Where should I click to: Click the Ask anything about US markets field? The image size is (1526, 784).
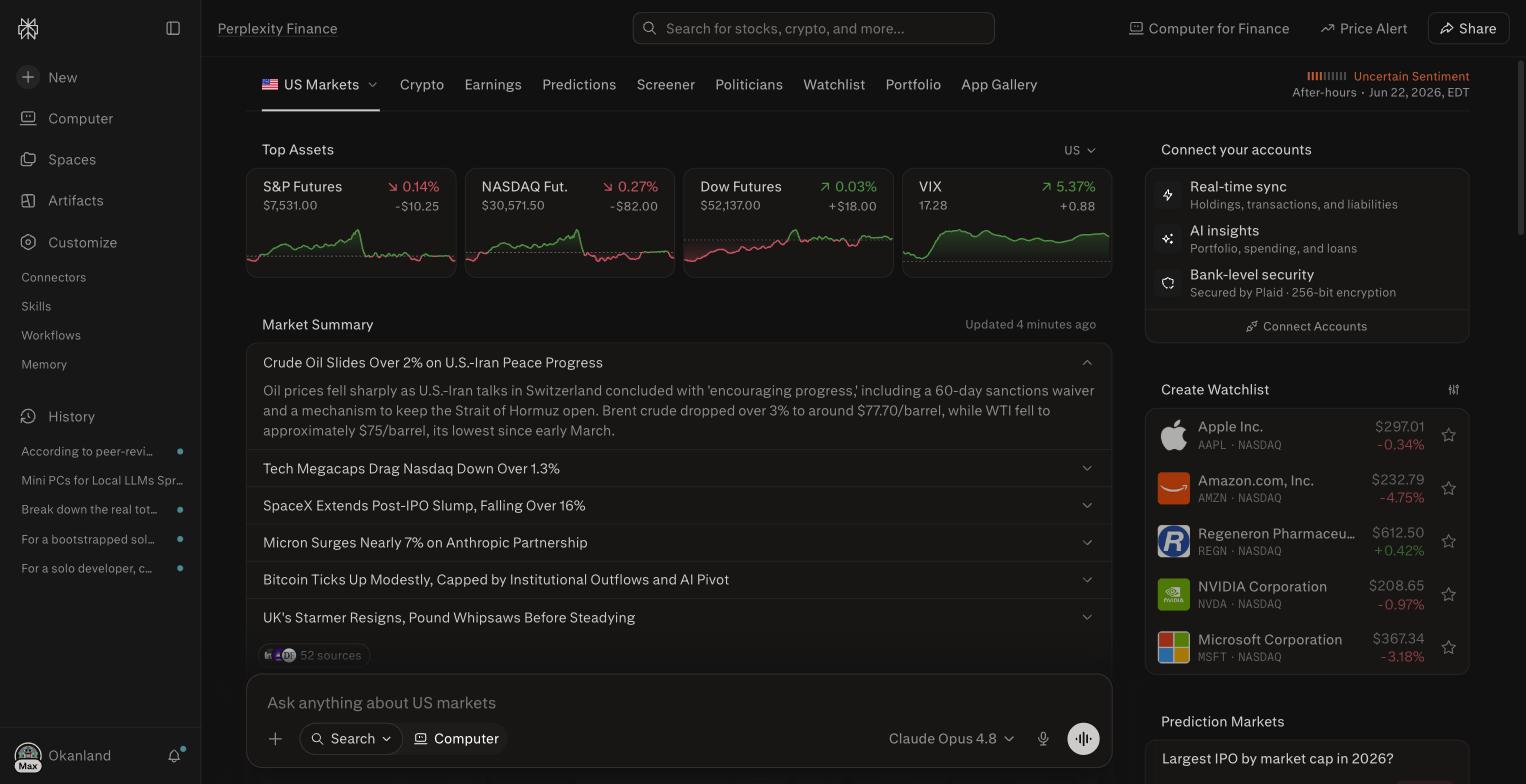pos(679,703)
